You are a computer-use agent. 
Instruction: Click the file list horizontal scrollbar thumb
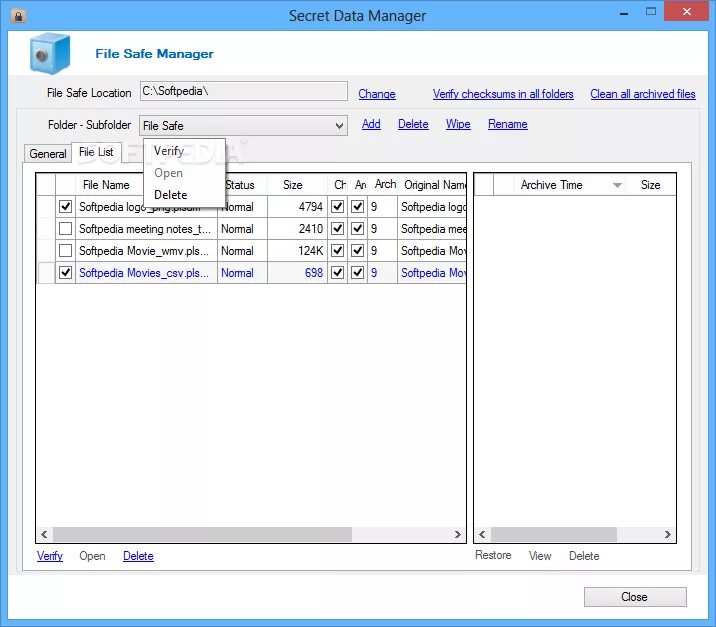pyautogui.click(x=202, y=534)
